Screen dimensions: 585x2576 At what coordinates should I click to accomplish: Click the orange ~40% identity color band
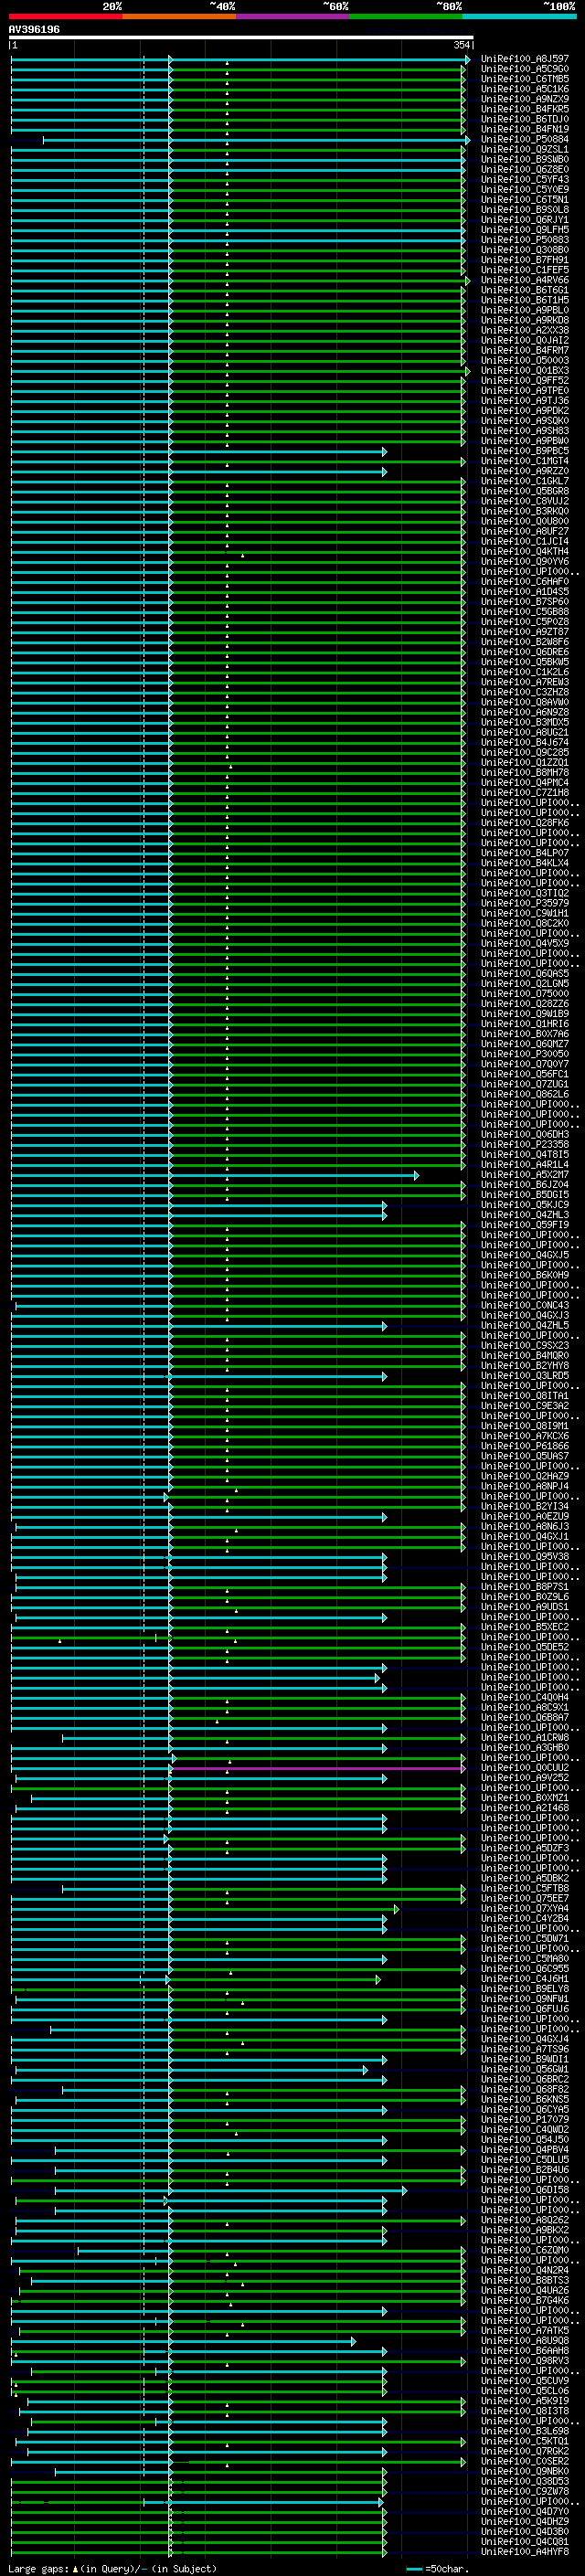179,16
